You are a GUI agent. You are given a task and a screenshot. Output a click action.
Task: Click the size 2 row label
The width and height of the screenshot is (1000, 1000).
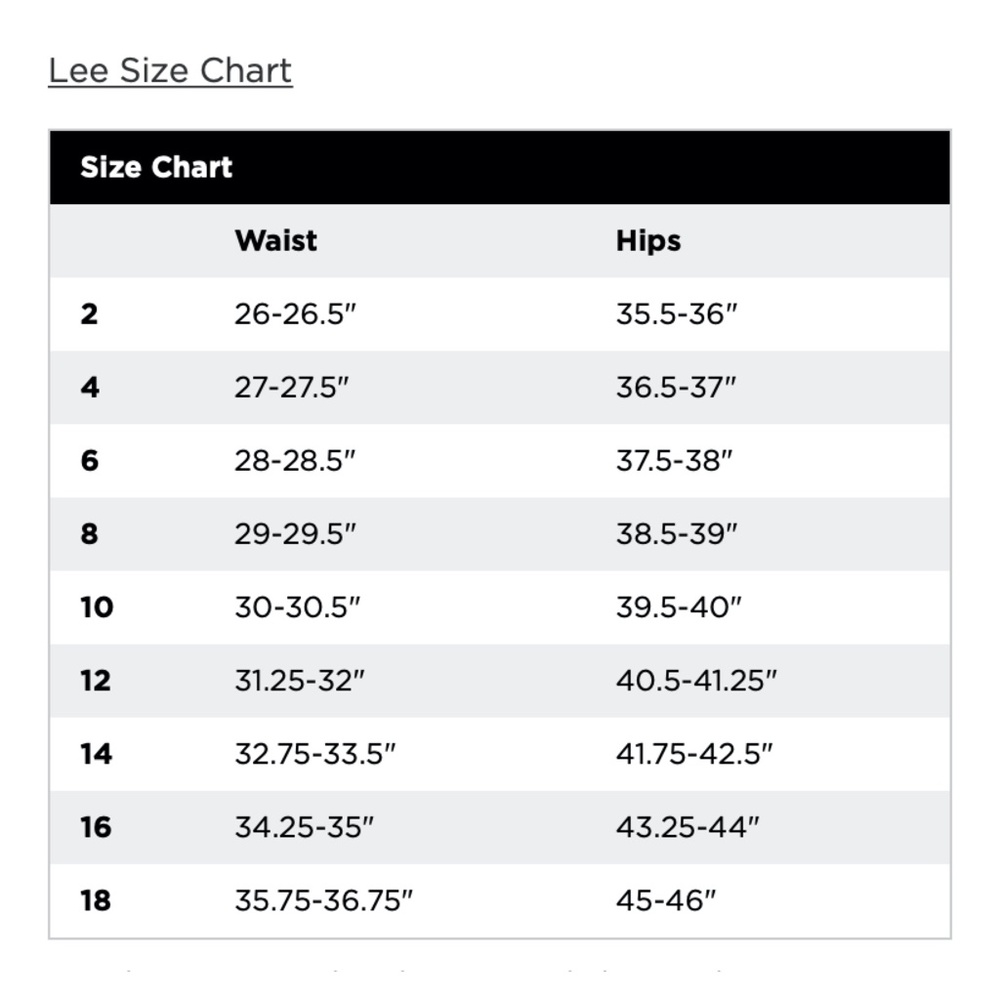tap(89, 314)
